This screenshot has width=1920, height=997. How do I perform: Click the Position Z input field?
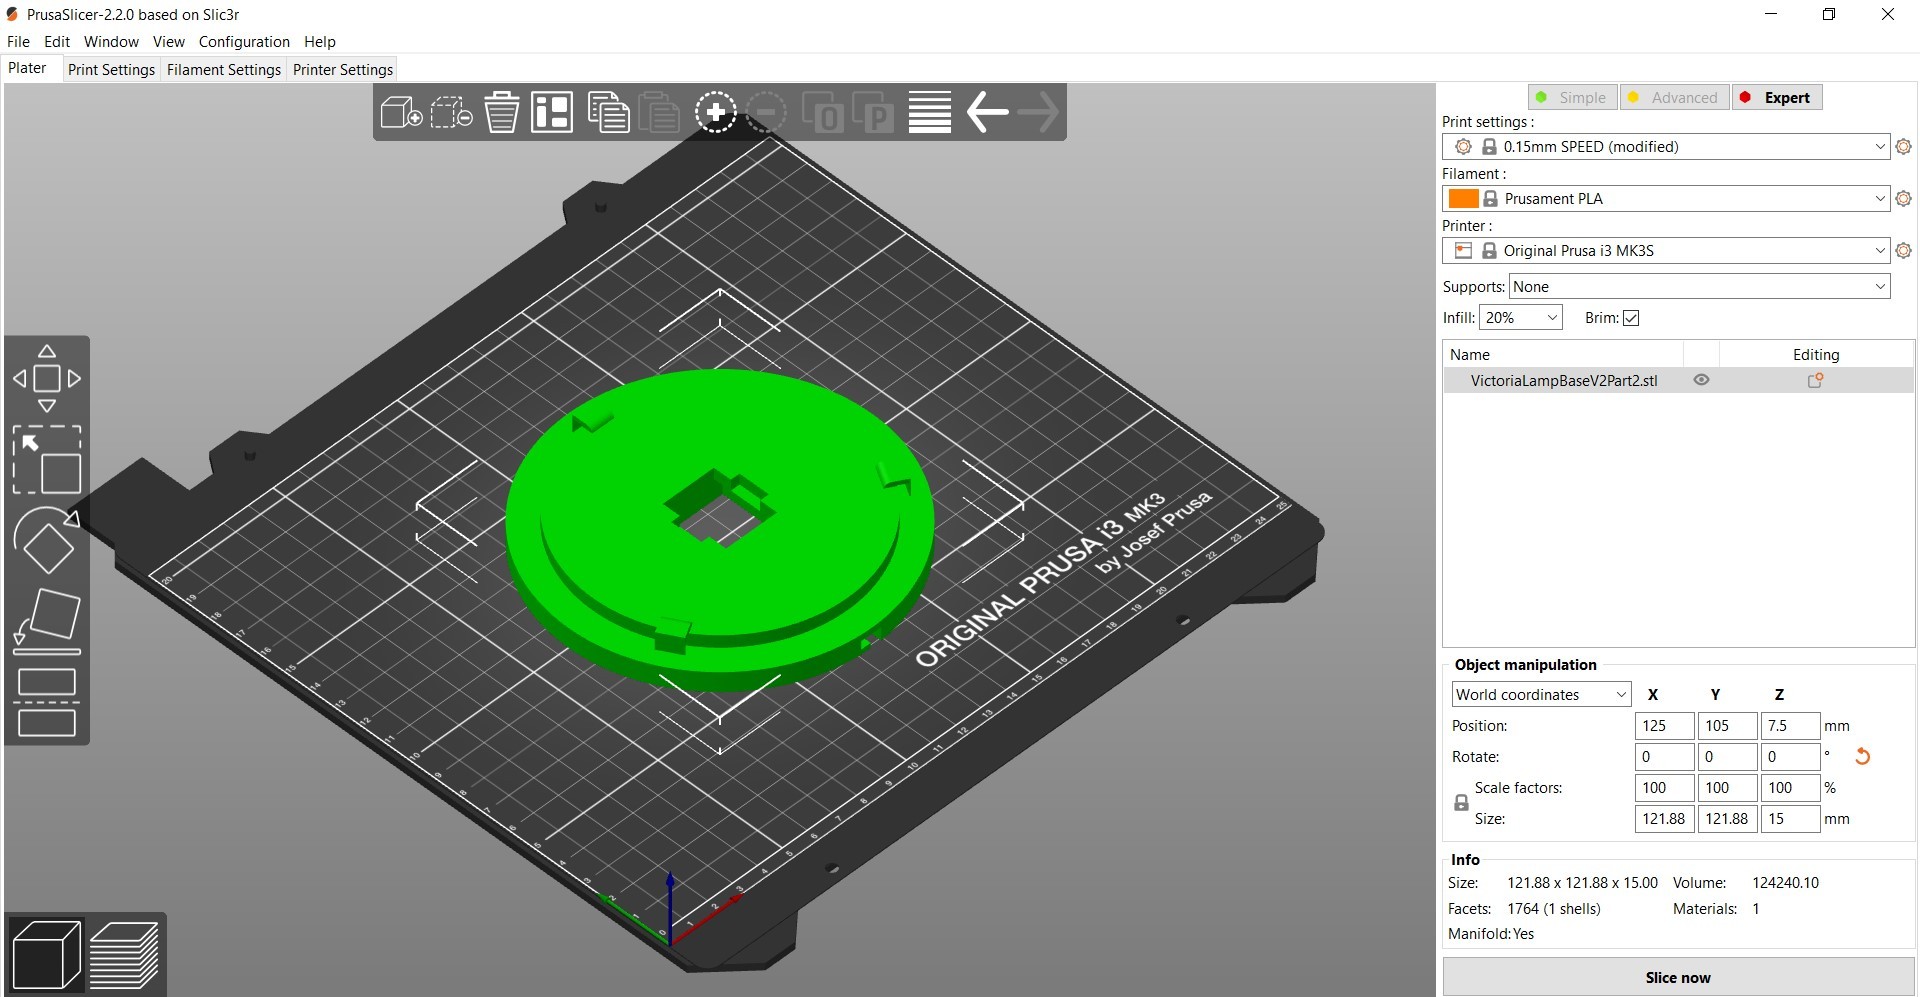1790,726
